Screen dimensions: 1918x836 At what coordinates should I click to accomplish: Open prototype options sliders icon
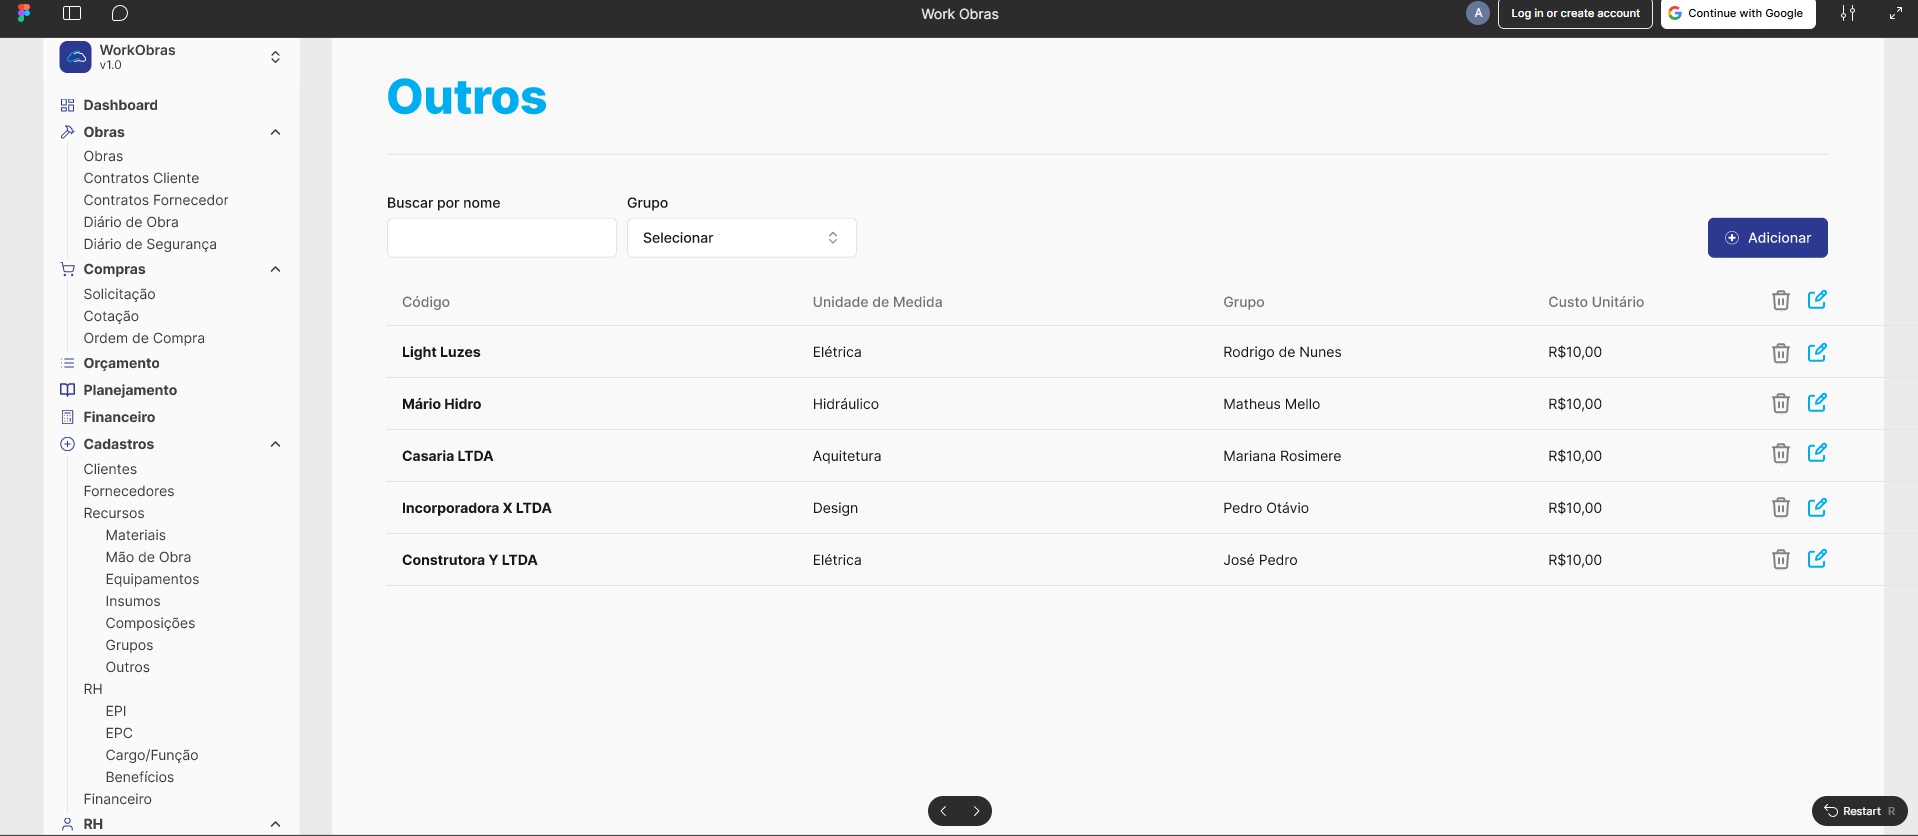(1848, 13)
